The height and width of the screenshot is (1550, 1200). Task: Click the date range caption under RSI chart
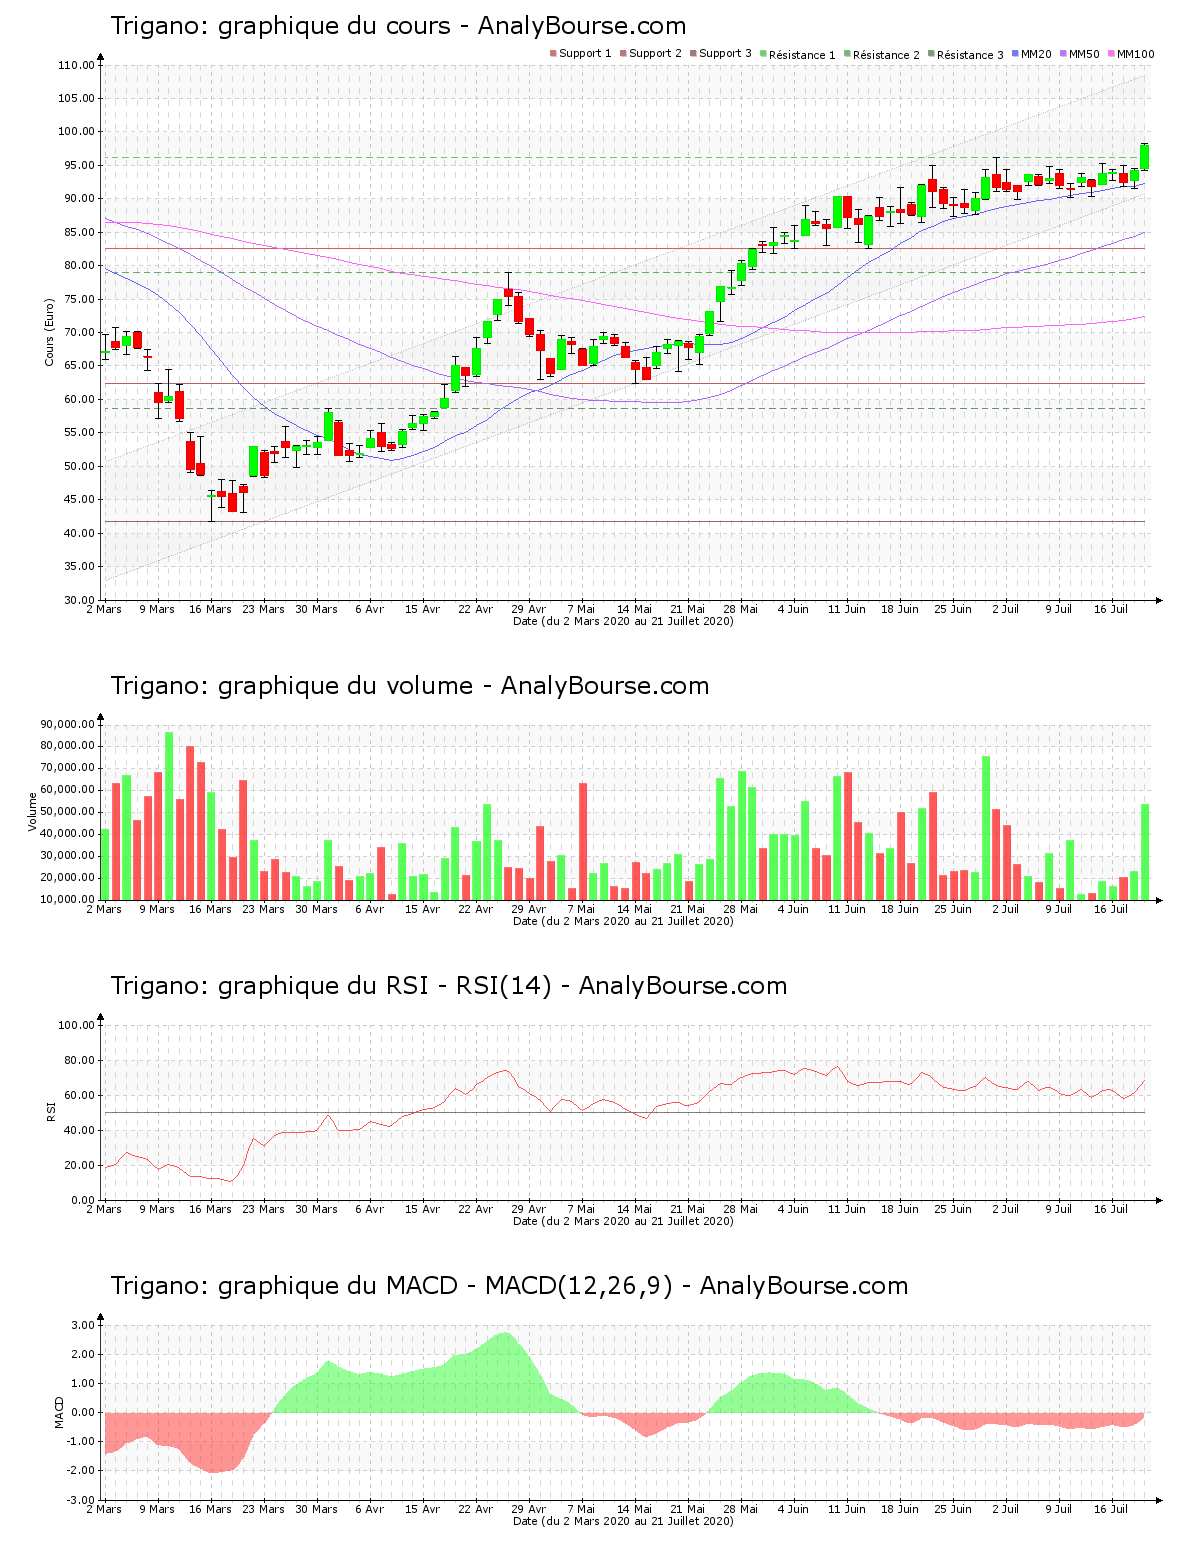(623, 1221)
